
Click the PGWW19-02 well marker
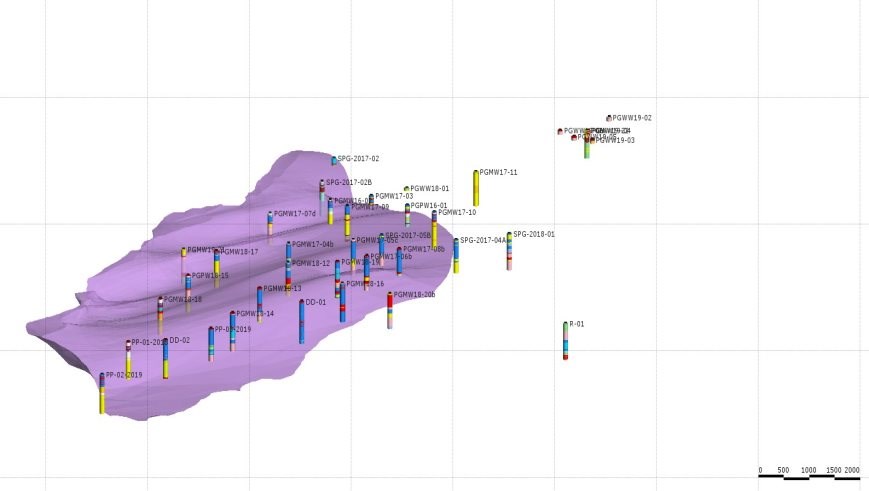(x=608, y=118)
